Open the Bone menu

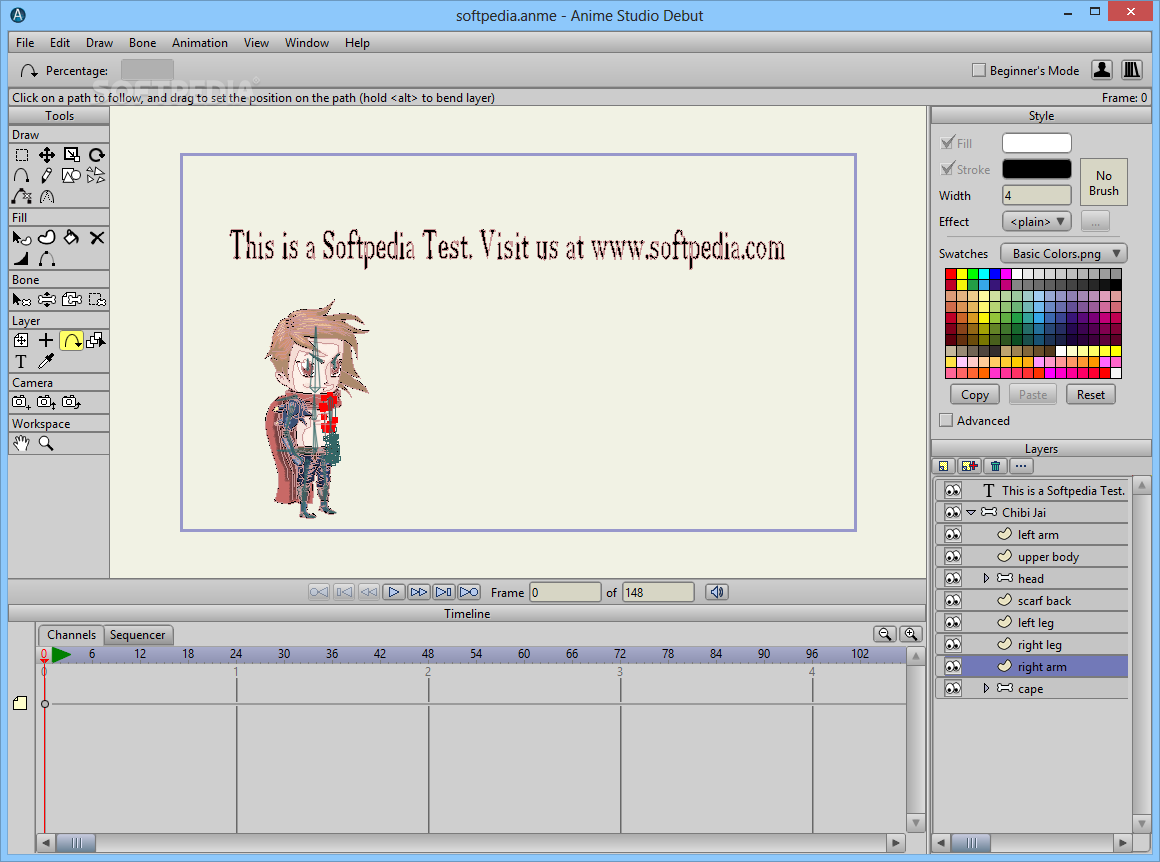click(142, 43)
